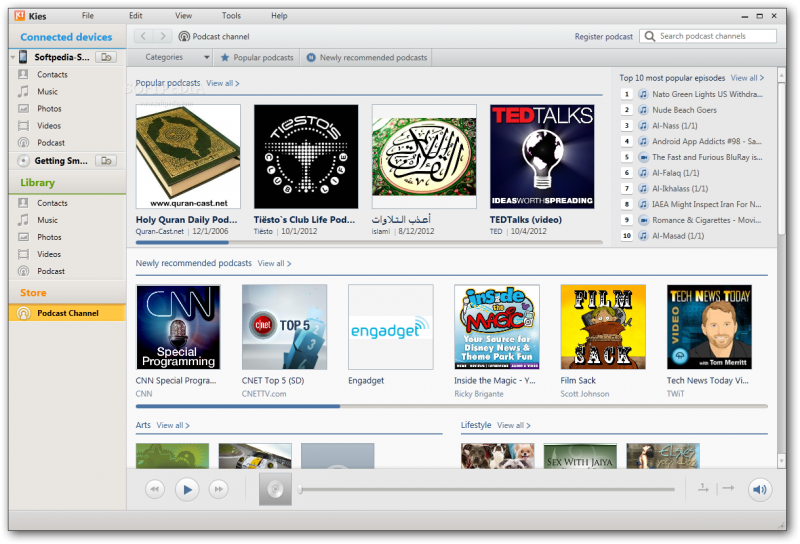Click View all next to Arts
Image resolution: width=800 pixels, height=544 pixels.
point(173,425)
